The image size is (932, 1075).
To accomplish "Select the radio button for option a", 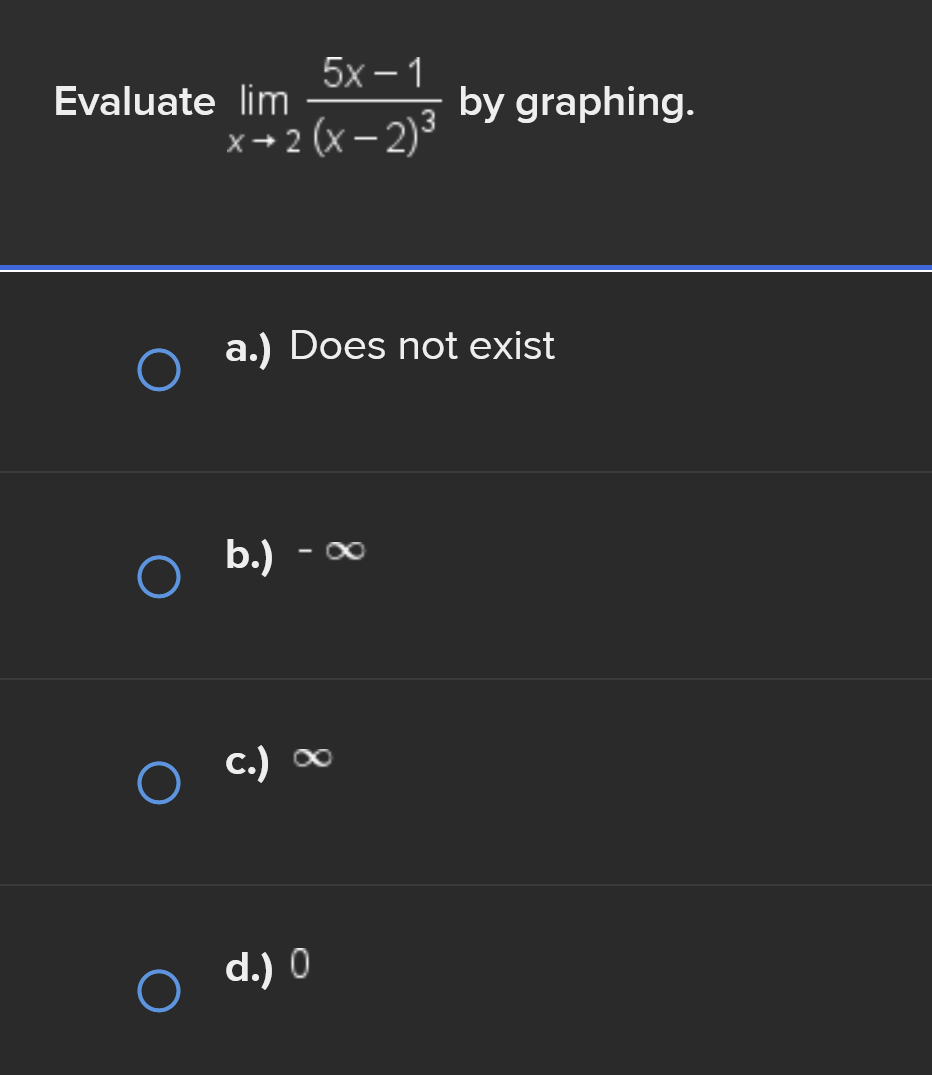I will click(x=159, y=370).
